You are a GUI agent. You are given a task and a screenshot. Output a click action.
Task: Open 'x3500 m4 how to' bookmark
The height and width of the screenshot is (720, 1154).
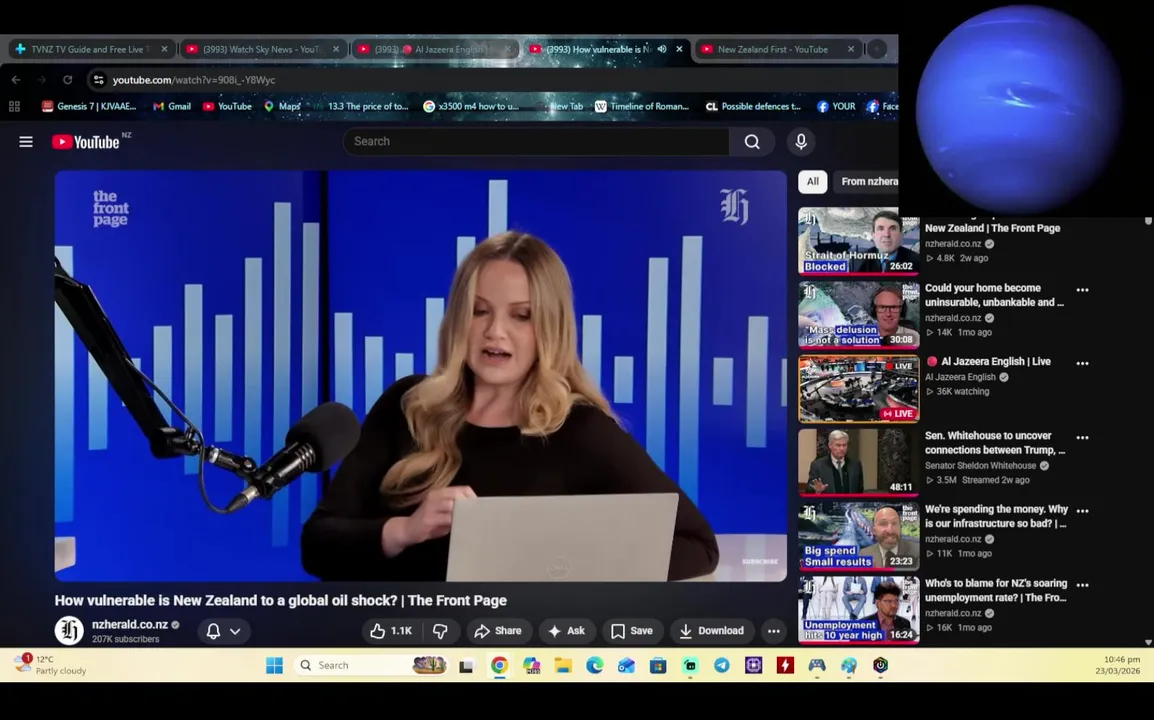pos(471,106)
